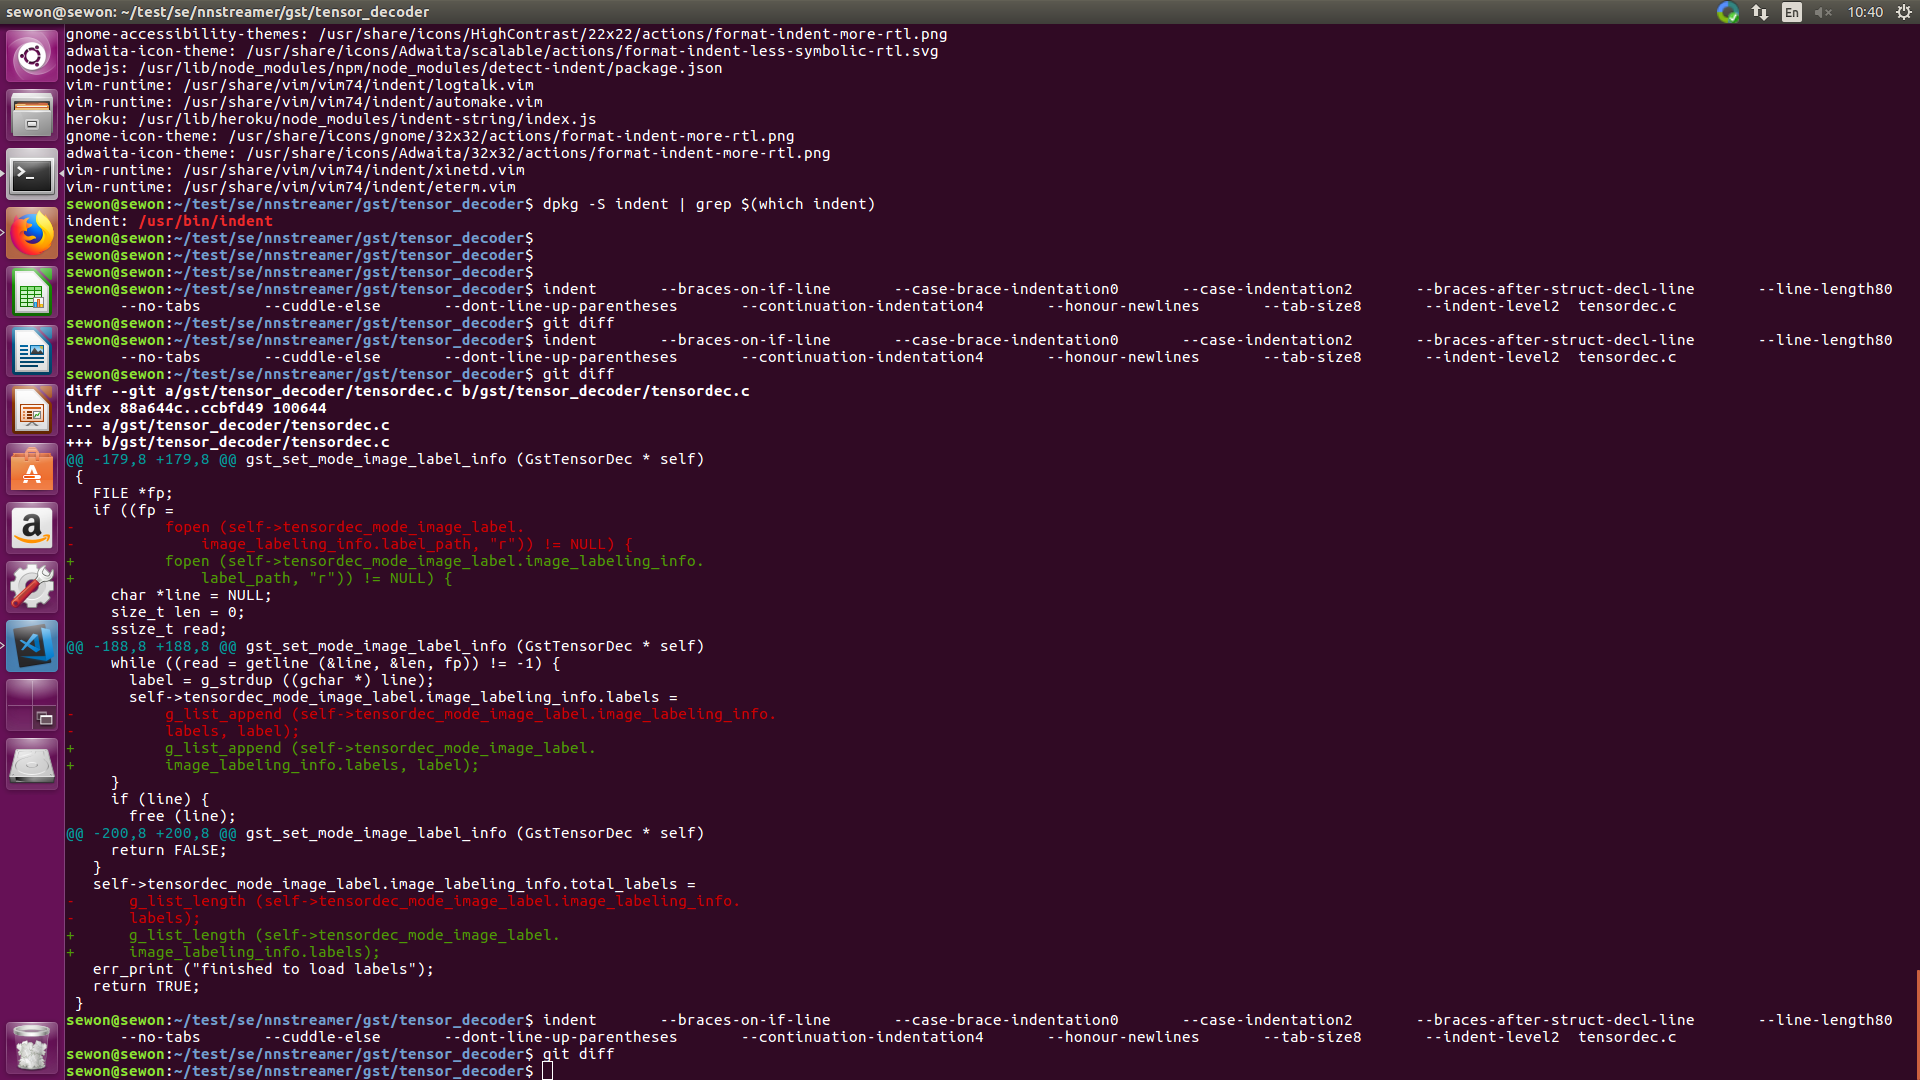Open LibreOffice Writer from the launcher
The height and width of the screenshot is (1080, 1920).
[x=32, y=352]
